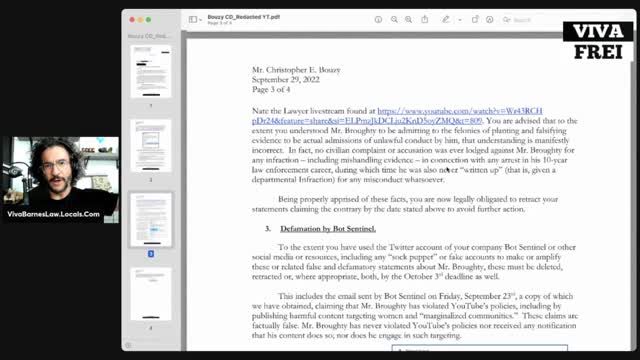Open page 2 thumbnail in sidebar
Viewport: 640px width, 360px height.
pyautogui.click(x=151, y=146)
